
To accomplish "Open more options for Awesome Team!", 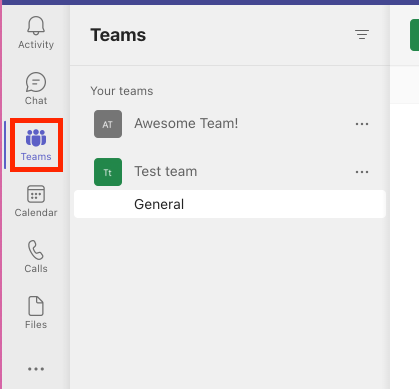I will [x=362, y=124].
